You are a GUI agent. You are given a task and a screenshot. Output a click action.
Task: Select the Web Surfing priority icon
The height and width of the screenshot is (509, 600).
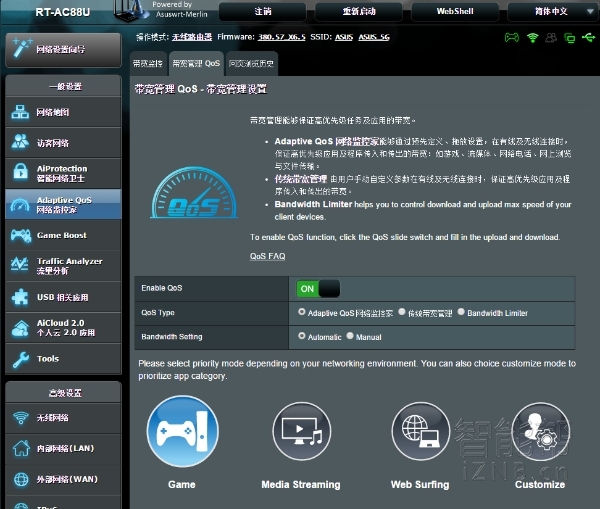[421, 431]
